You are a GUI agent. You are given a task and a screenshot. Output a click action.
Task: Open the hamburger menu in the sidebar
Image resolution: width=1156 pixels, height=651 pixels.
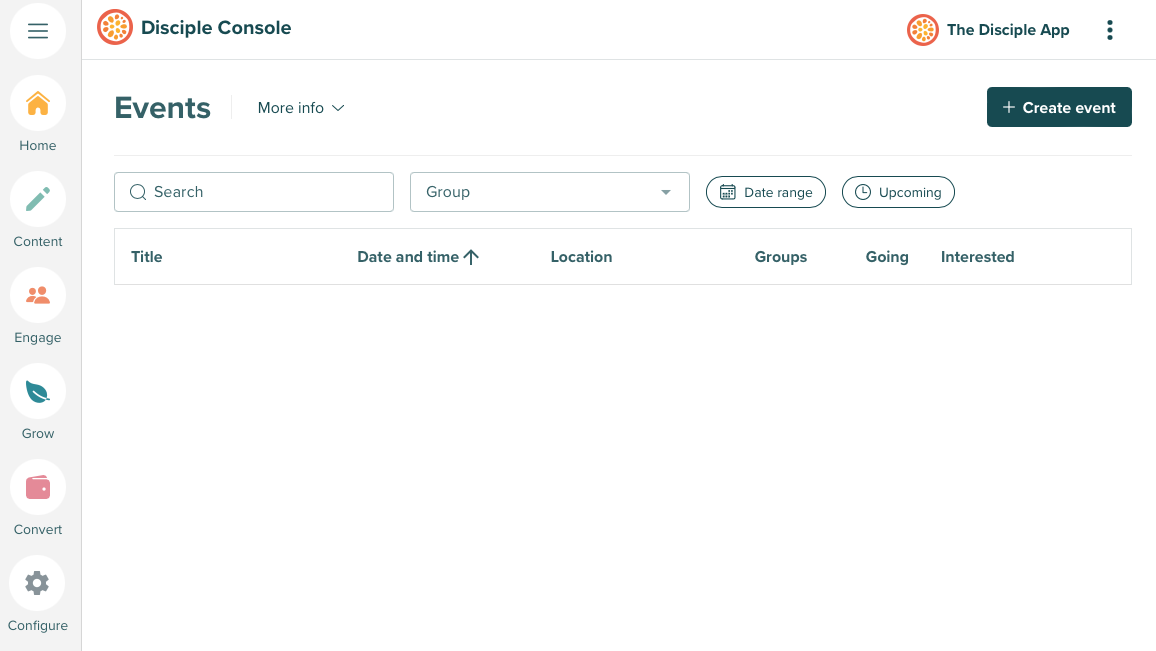(38, 31)
